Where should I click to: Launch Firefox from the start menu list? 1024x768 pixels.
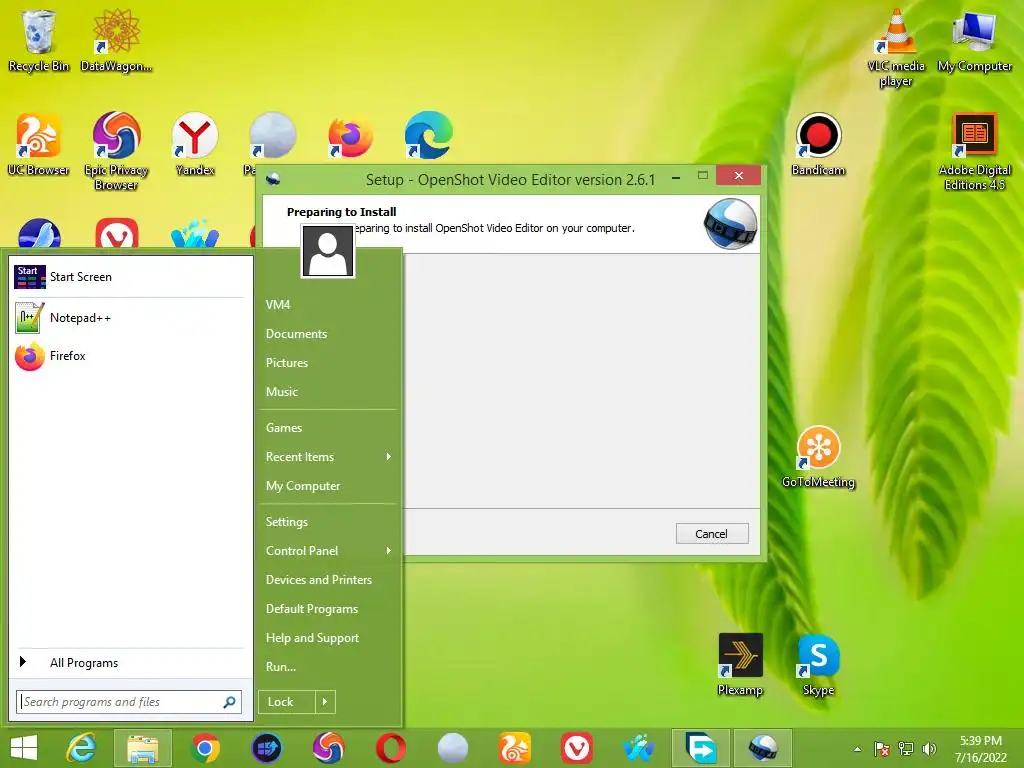131,356
